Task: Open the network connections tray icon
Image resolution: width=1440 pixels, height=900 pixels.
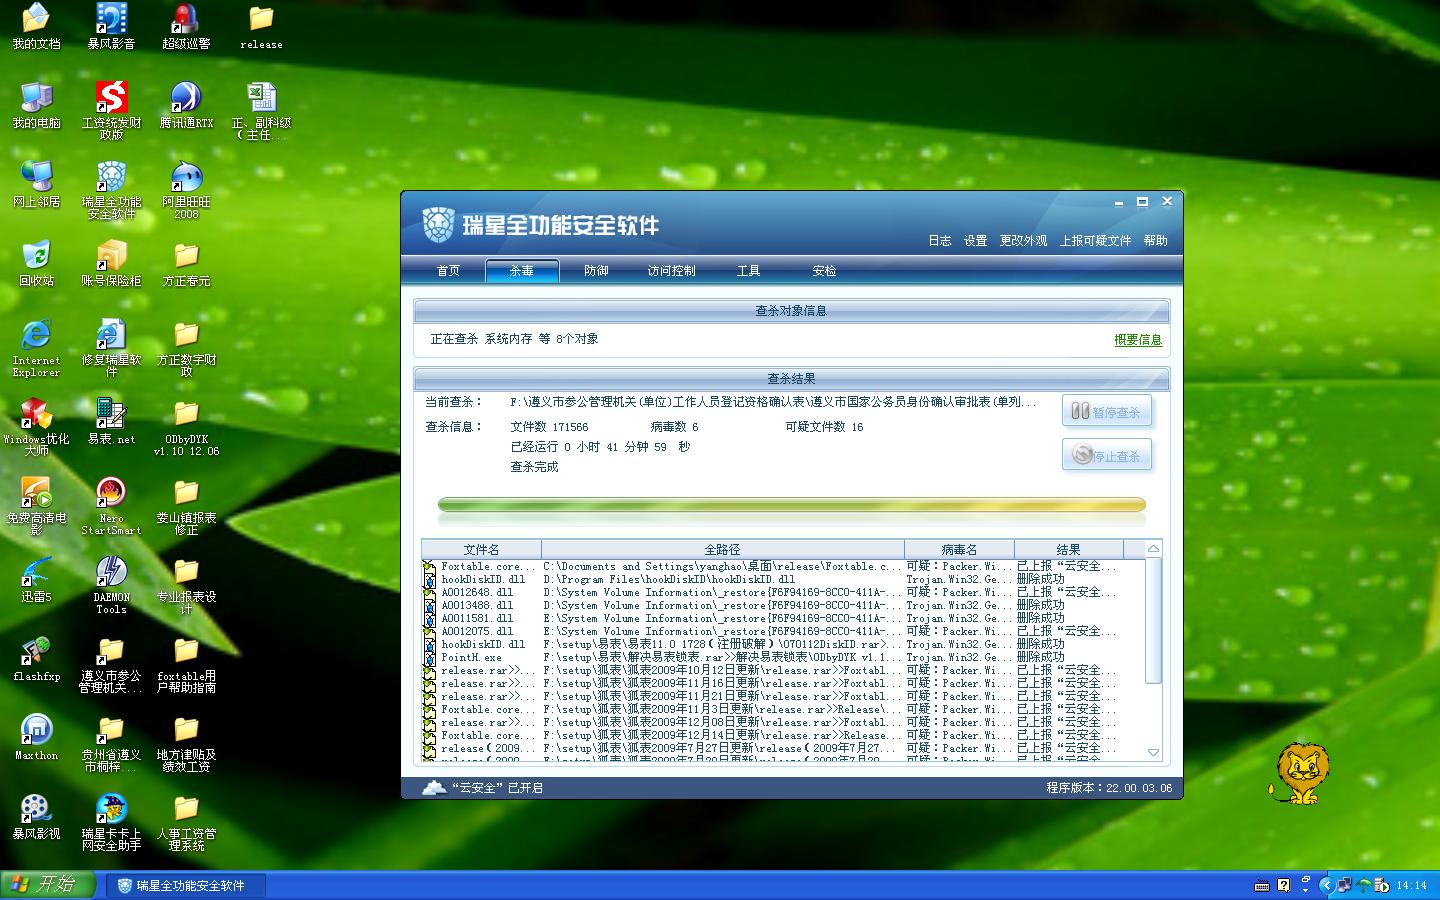Action: pyautogui.click(x=1345, y=885)
